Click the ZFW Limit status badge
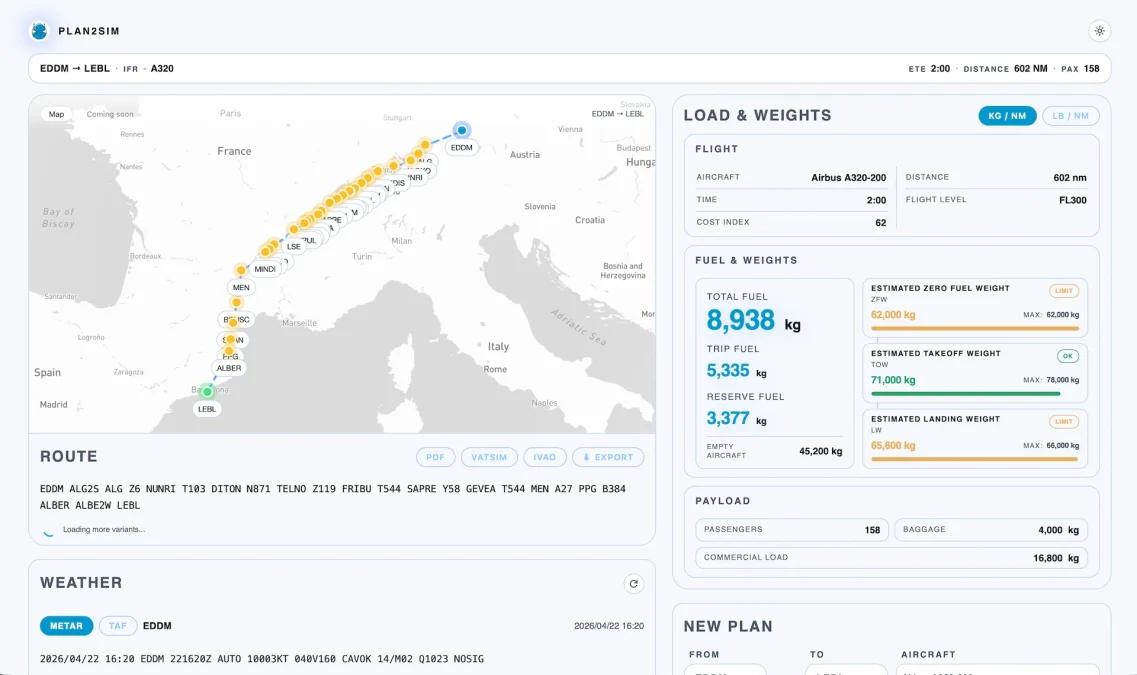This screenshot has width=1137, height=675. coord(1064,291)
